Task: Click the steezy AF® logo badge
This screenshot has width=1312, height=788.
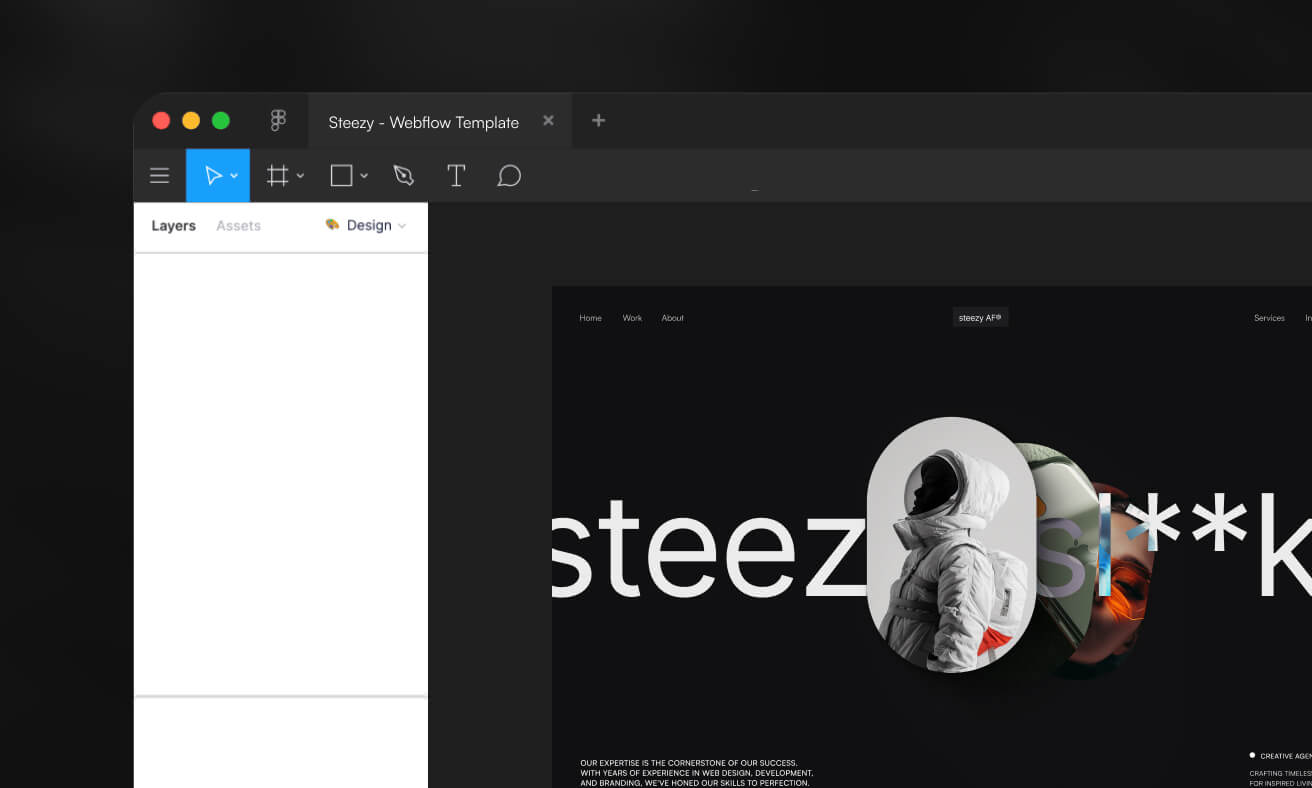Action: click(980, 318)
